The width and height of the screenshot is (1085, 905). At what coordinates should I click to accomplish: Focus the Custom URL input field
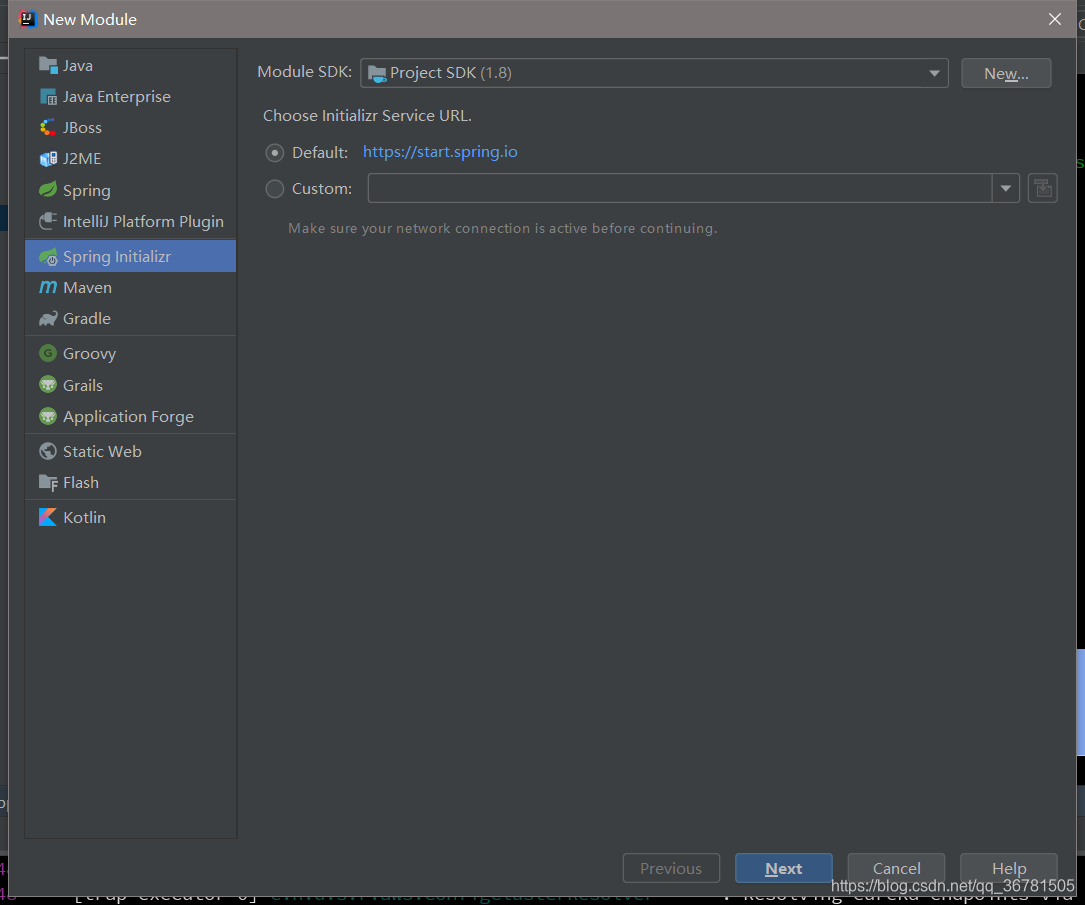coord(680,188)
